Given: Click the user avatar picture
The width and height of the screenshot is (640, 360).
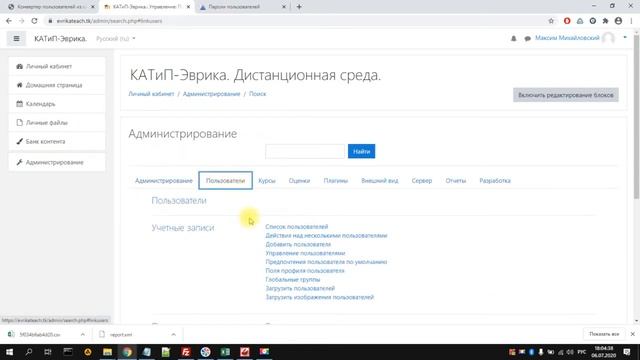Looking at the screenshot, I should [608, 38].
